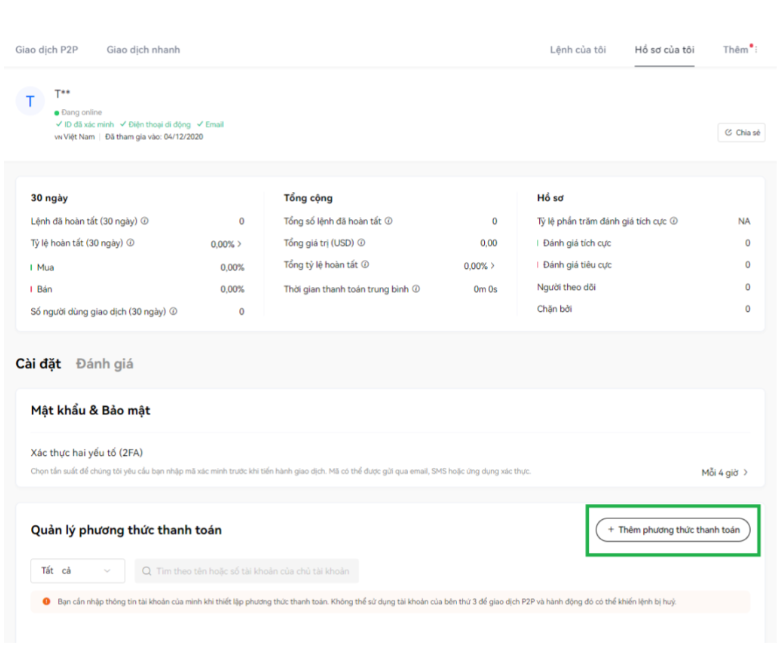Click the Chia sẻ share button
The width and height of the screenshot is (781, 665).
tap(741, 132)
